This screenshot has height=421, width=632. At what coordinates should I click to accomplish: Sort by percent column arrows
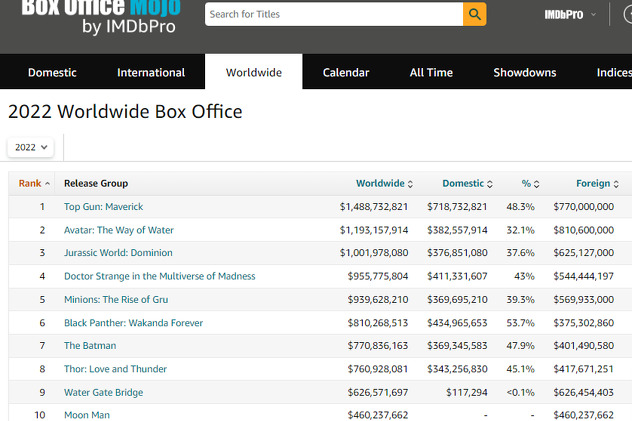coord(536,184)
